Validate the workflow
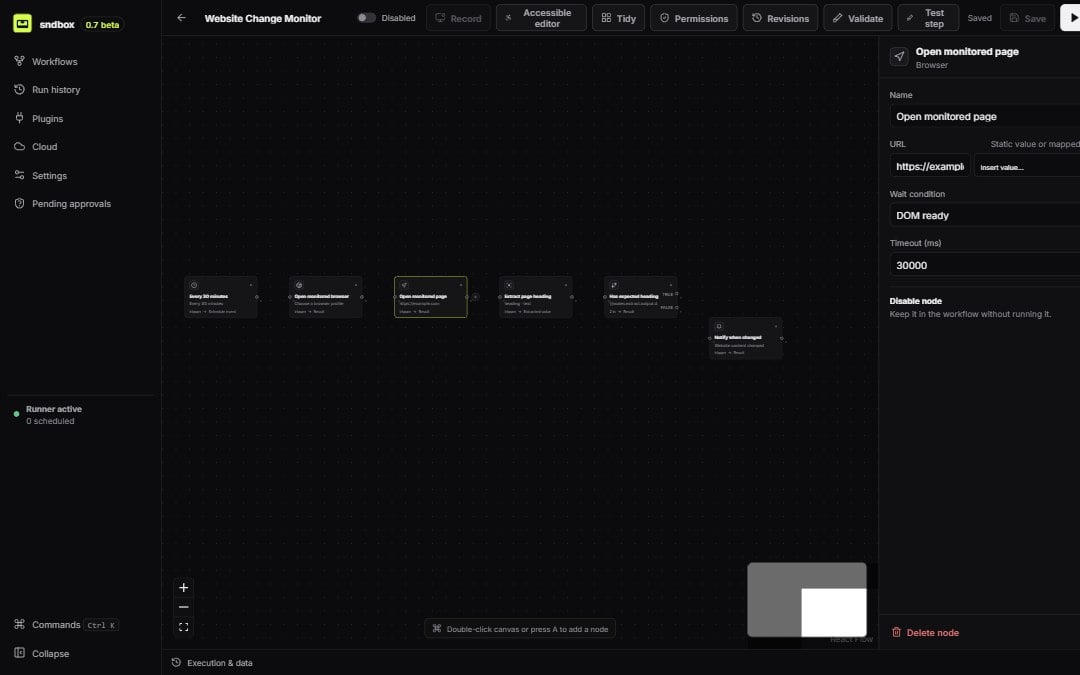1080x675 pixels. [x=858, y=18]
